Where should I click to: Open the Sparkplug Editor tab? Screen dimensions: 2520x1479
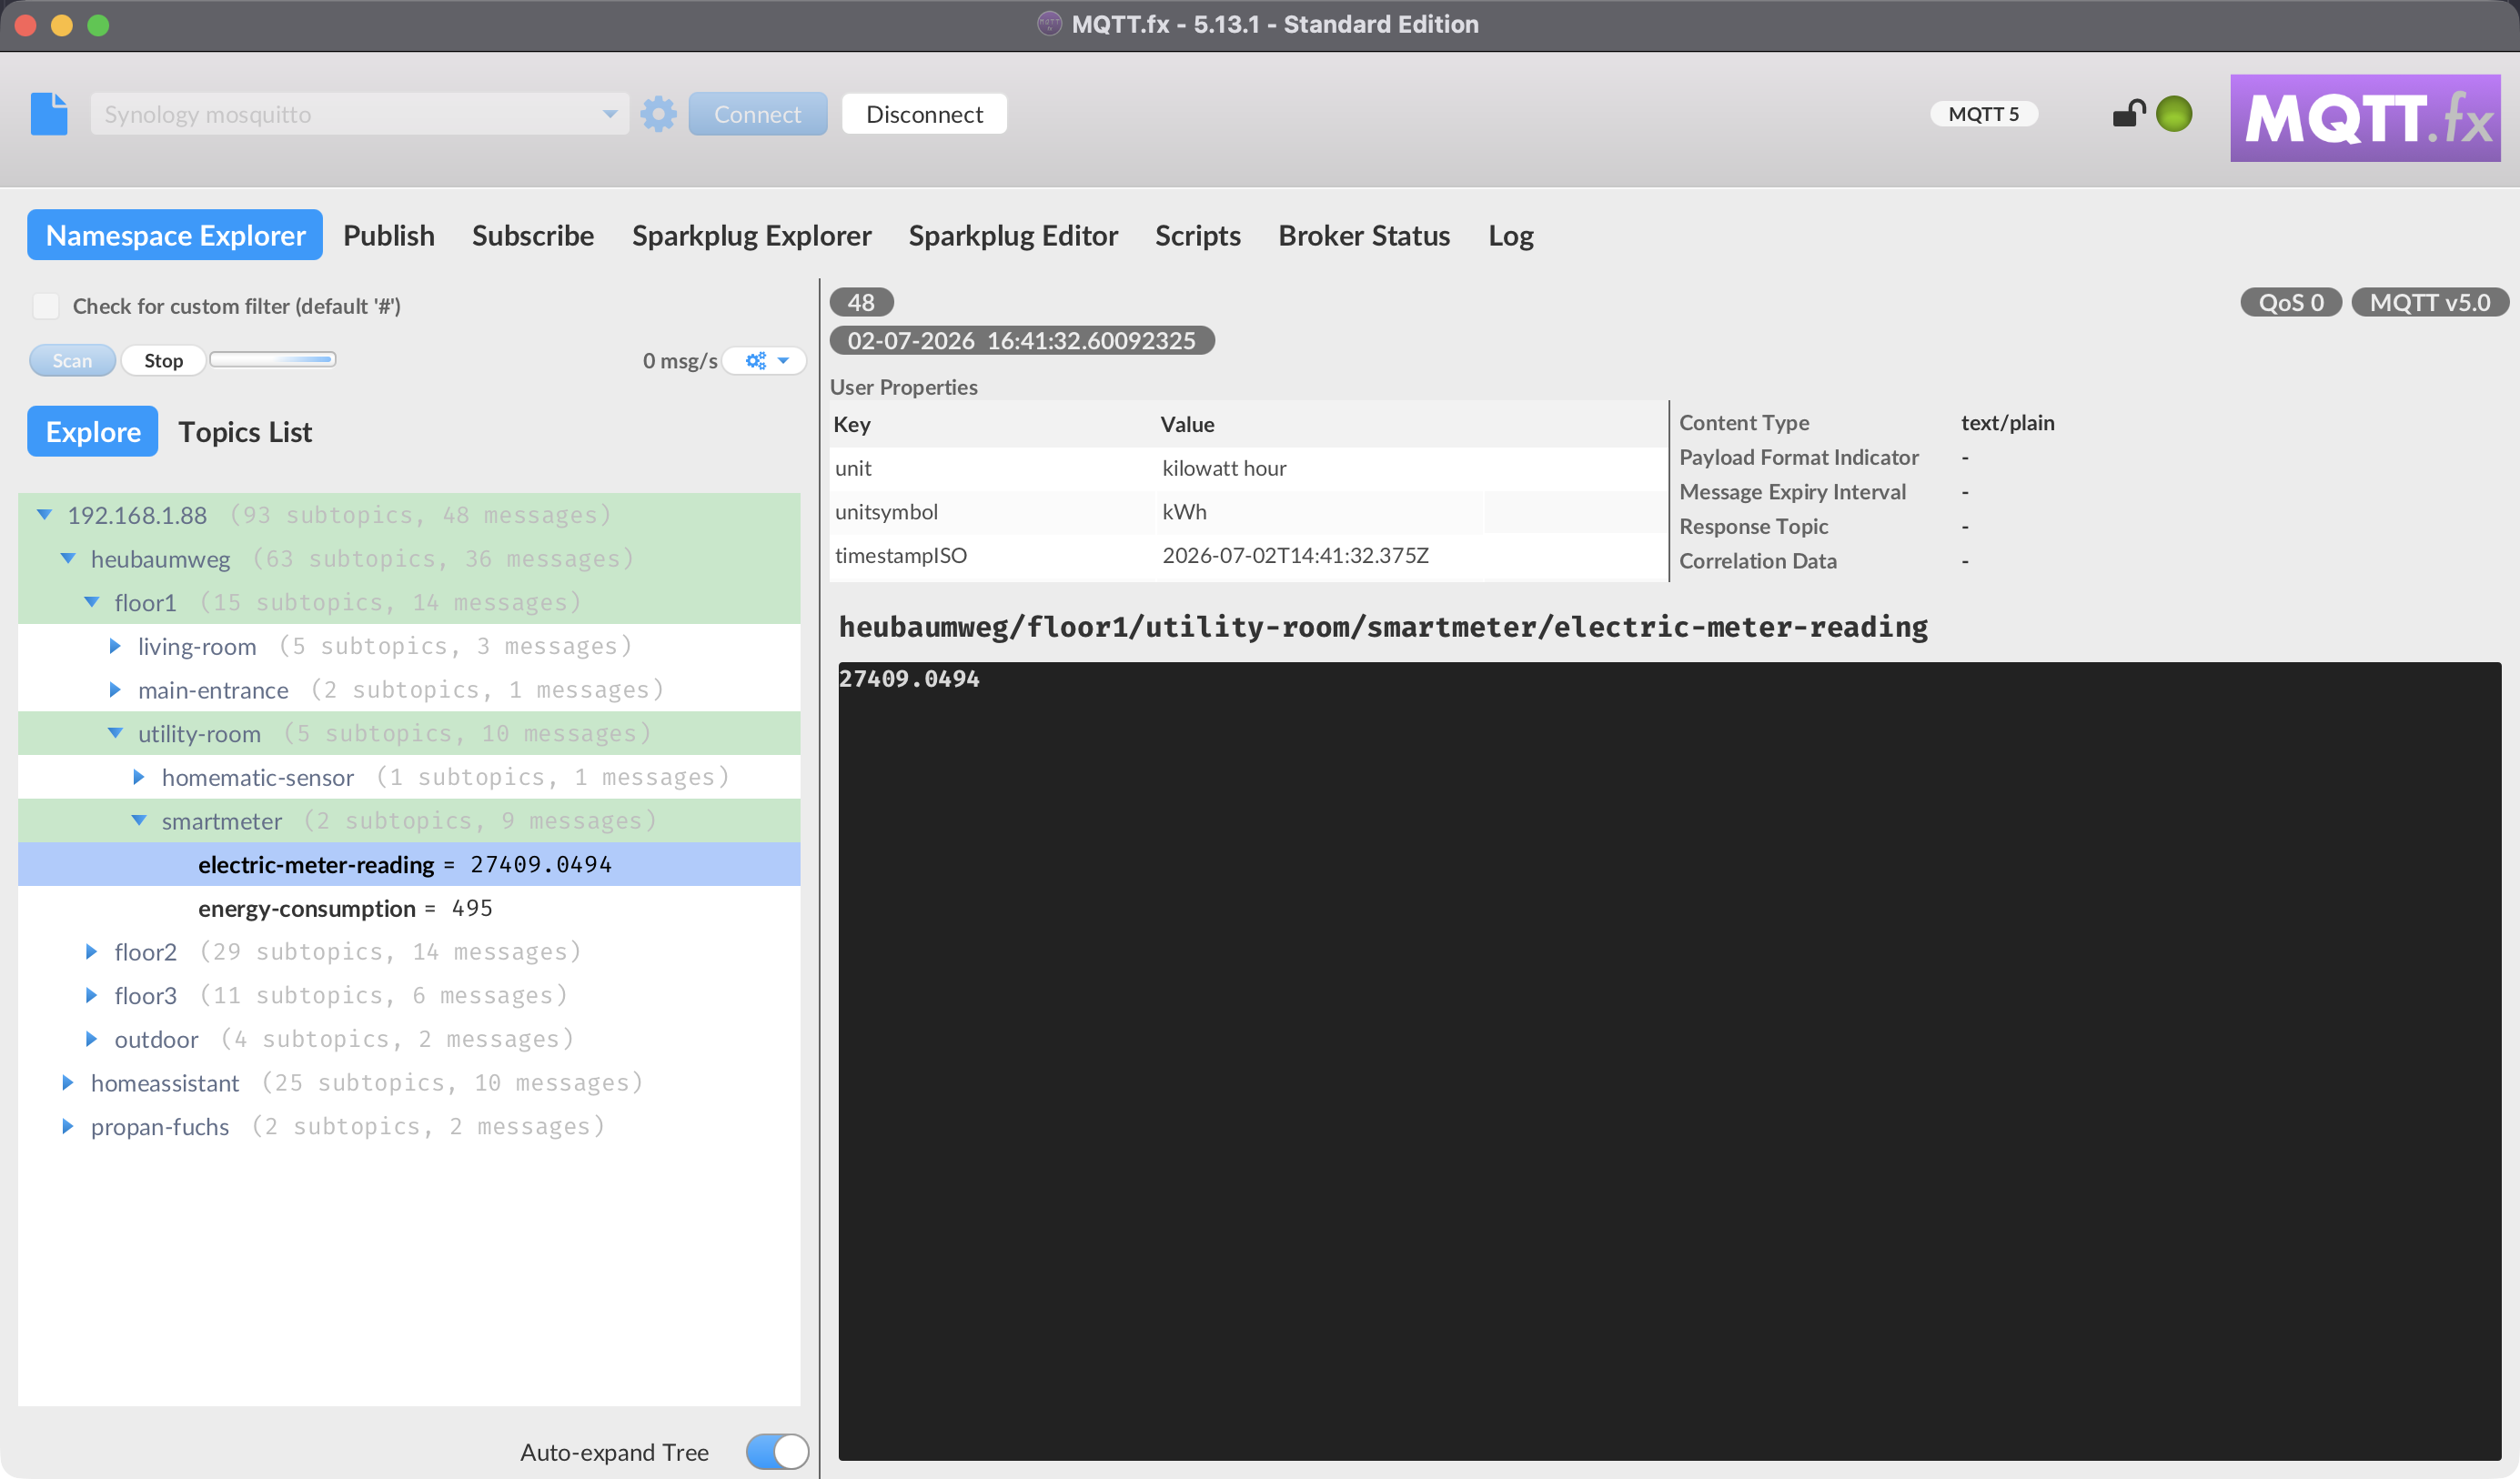coord(1013,235)
